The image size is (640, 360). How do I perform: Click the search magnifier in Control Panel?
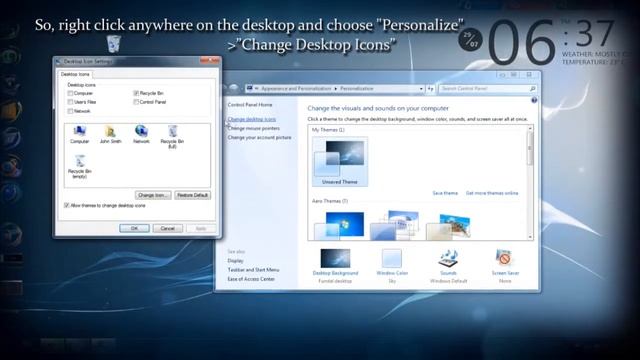pos(532,89)
